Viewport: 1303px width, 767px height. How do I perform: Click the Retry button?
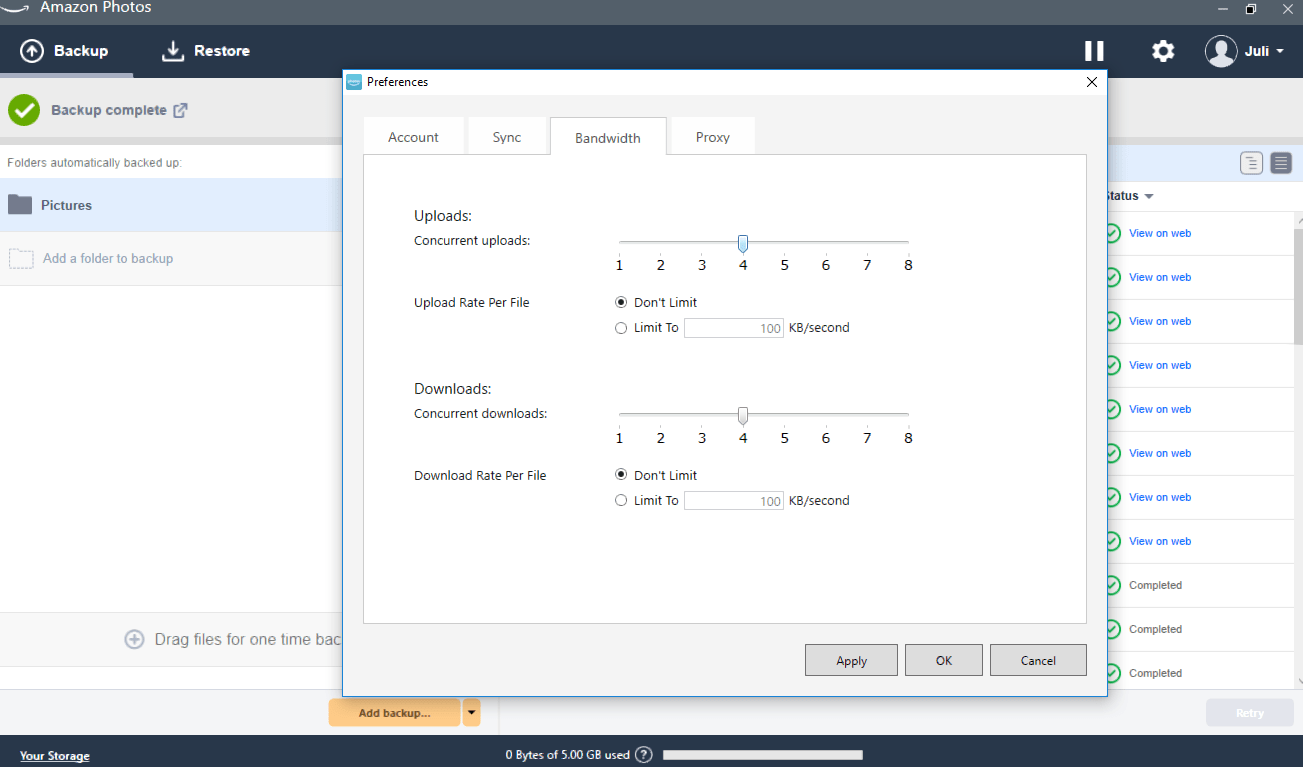[x=1250, y=713]
